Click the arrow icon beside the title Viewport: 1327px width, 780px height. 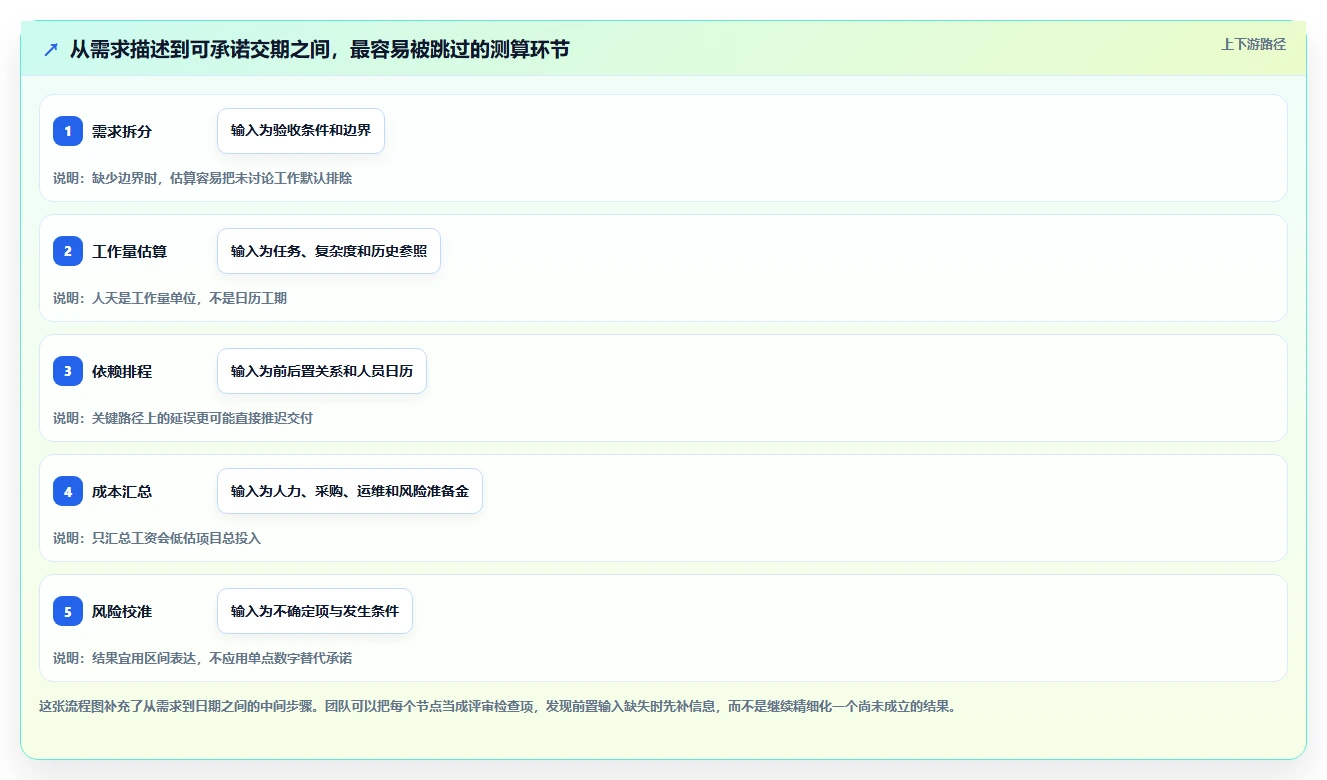pyautogui.click(x=51, y=49)
